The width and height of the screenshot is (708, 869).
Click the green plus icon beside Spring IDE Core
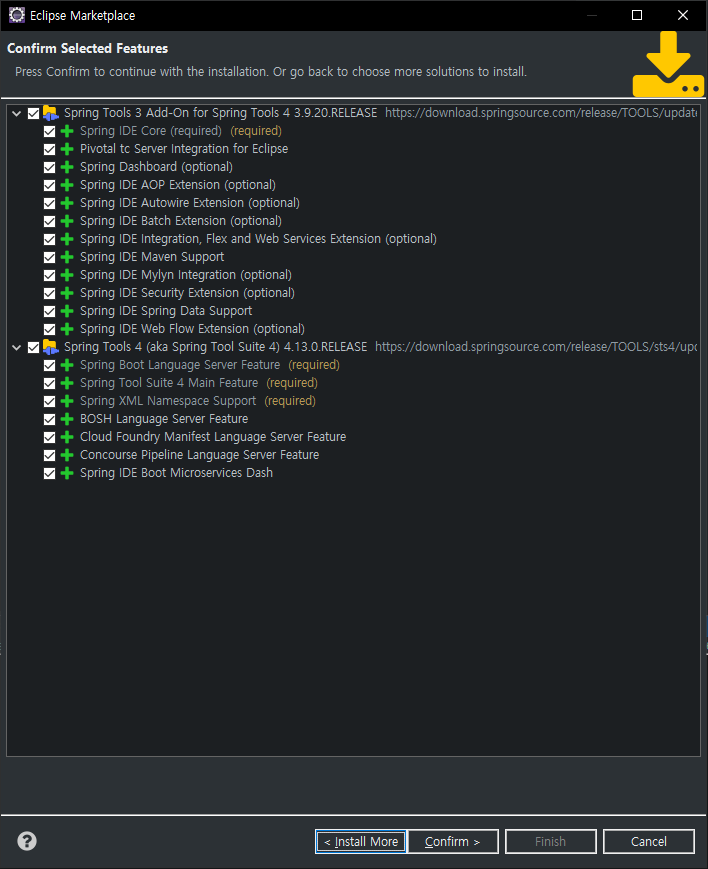coord(67,131)
